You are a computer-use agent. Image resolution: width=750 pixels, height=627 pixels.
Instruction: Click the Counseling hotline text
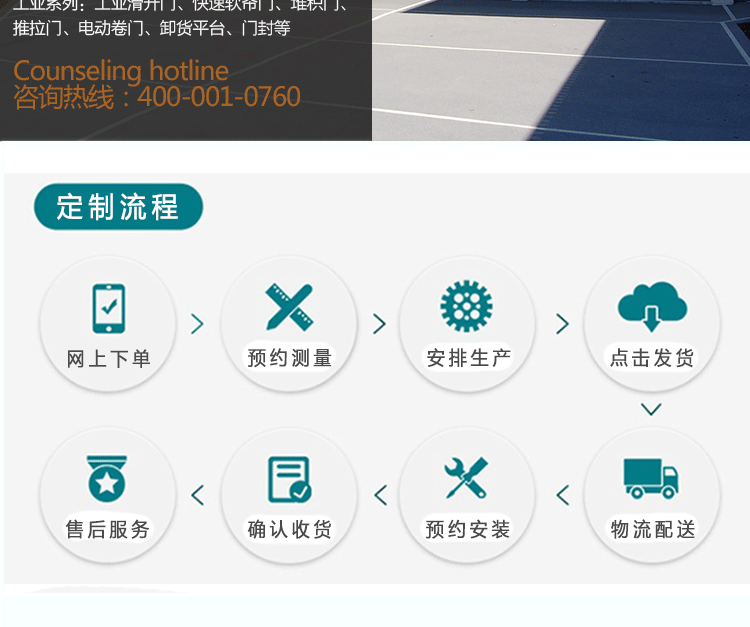coord(121,71)
